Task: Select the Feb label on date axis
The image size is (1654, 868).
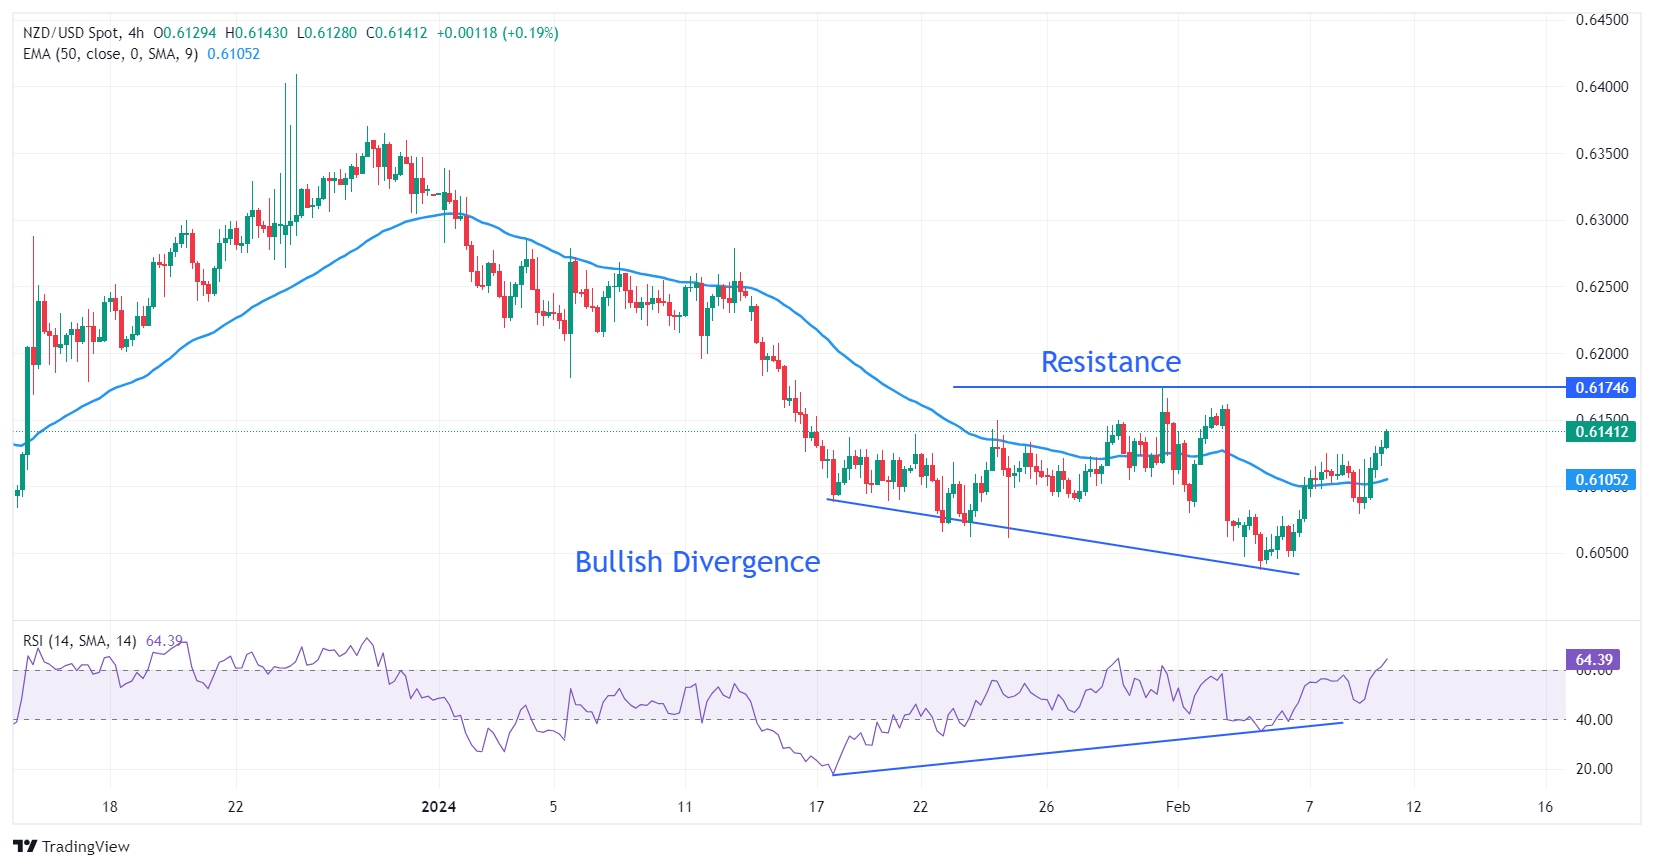Action: click(x=1178, y=807)
